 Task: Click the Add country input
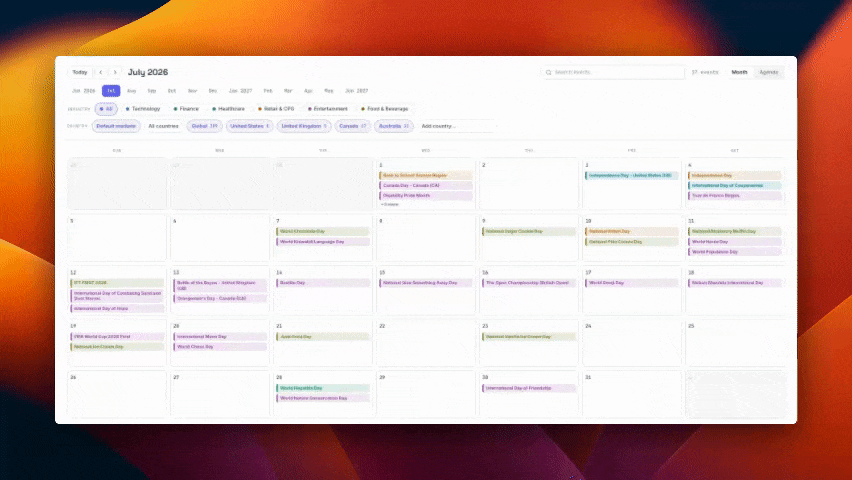point(456,126)
